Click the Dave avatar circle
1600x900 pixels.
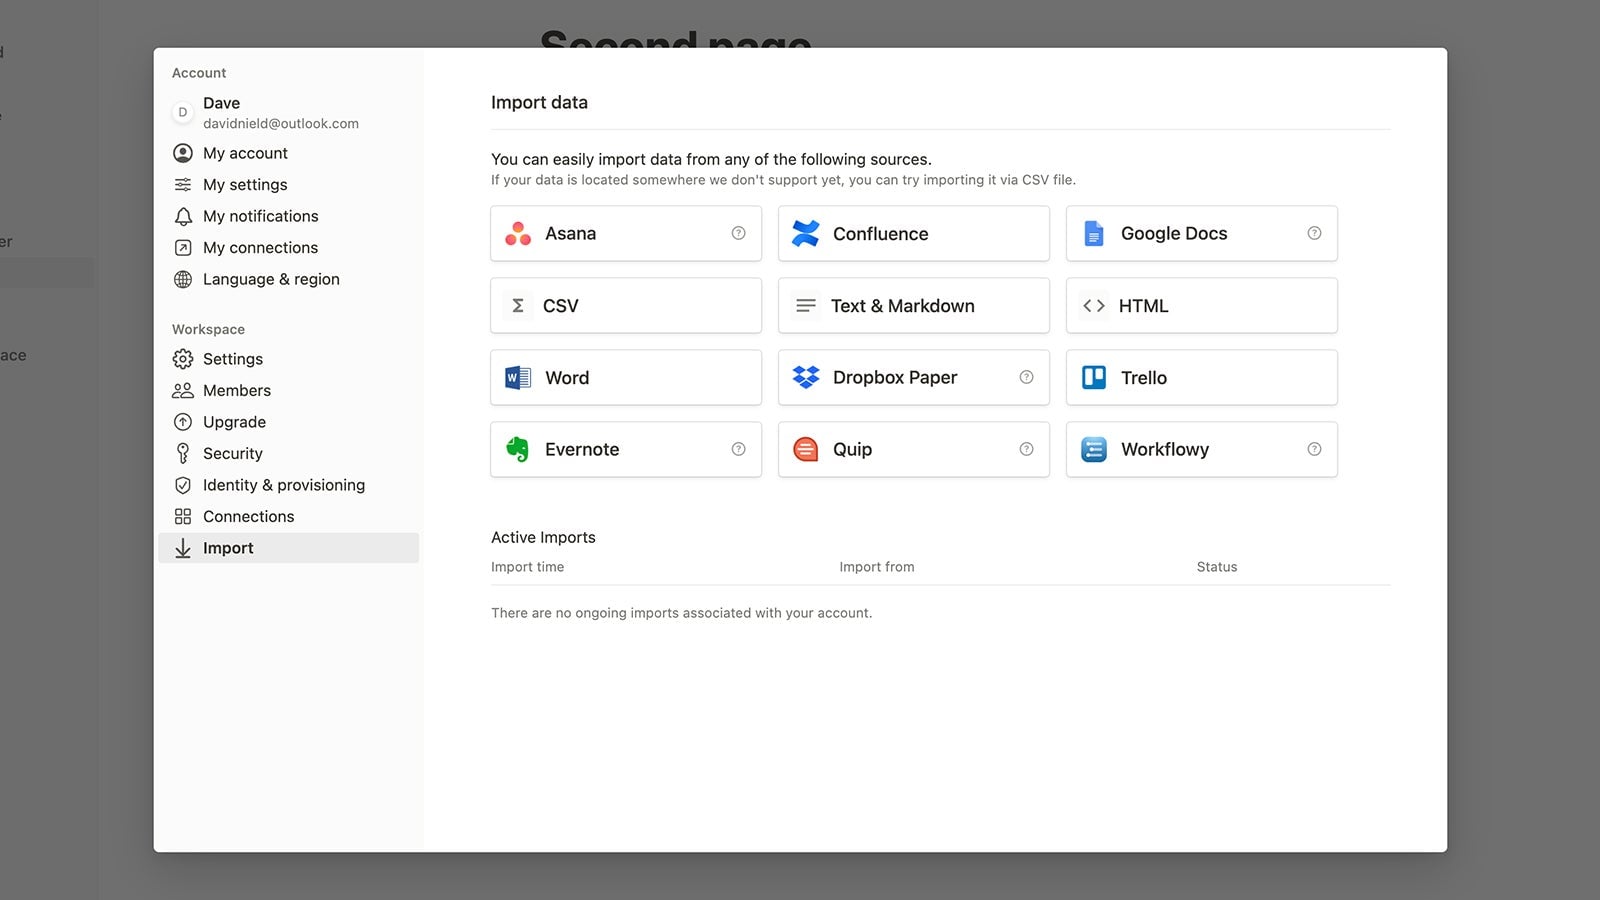[182, 112]
